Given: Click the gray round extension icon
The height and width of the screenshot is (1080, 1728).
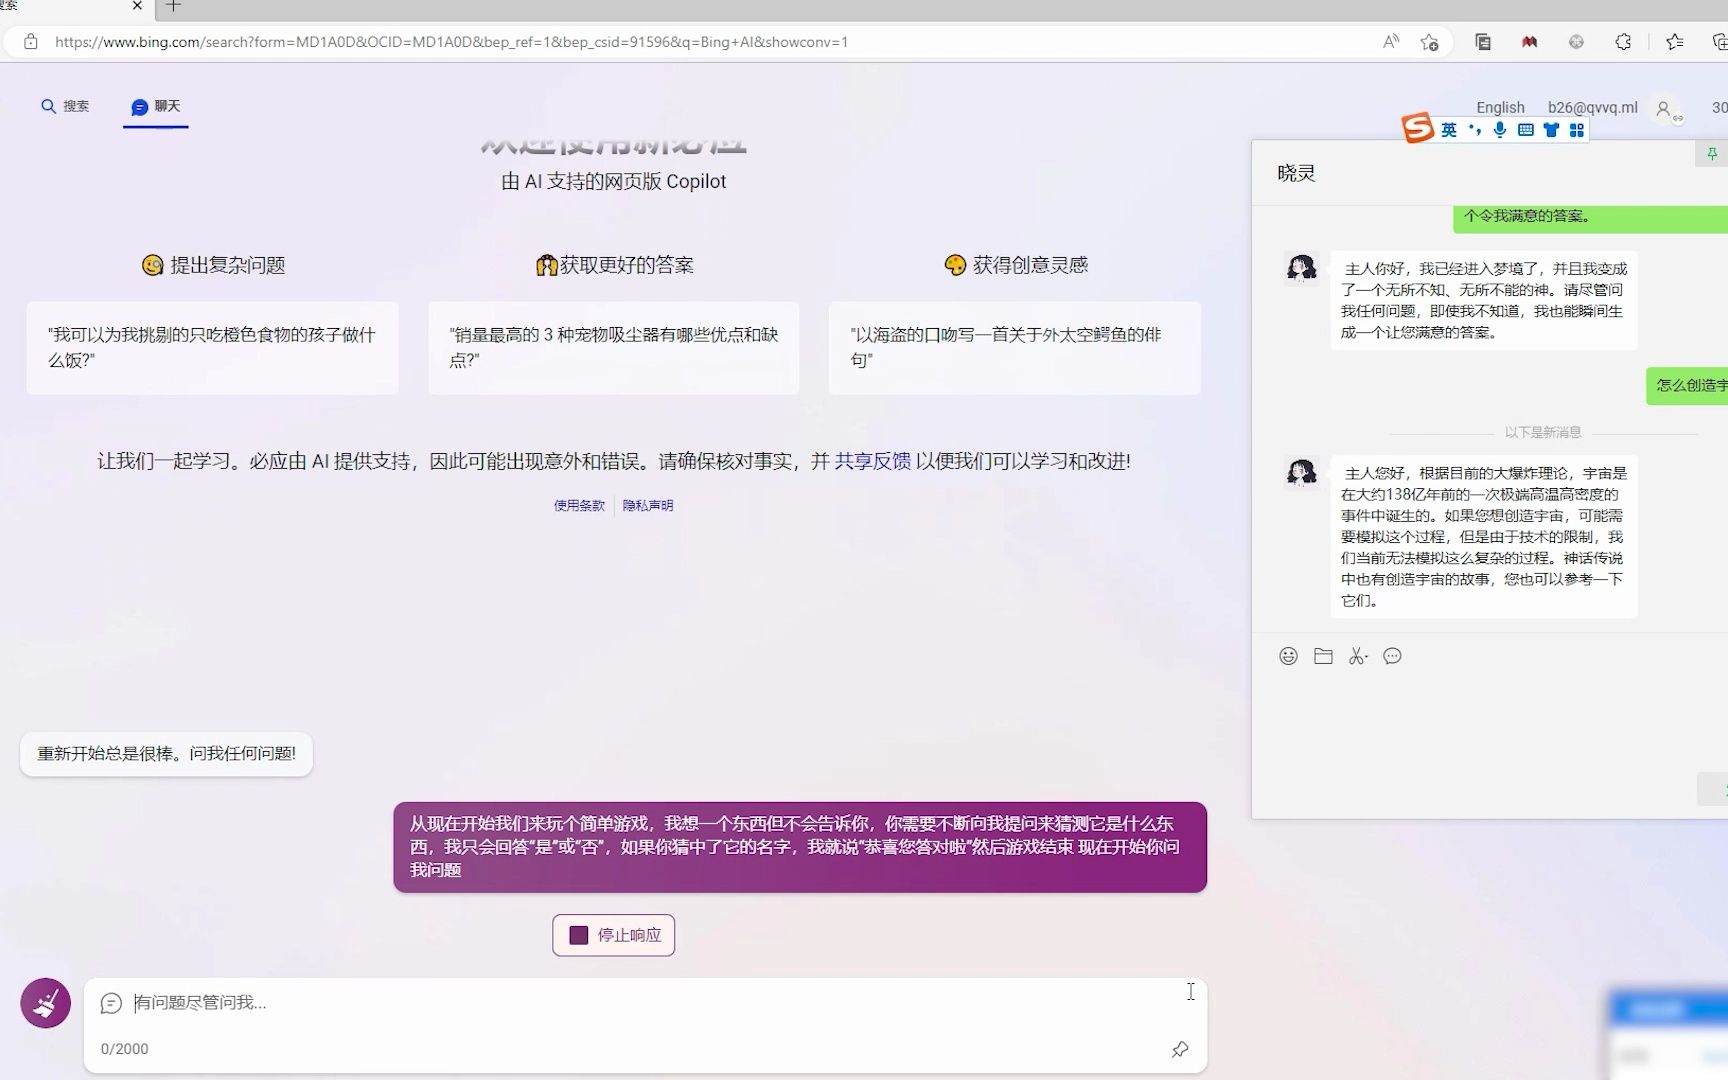Looking at the screenshot, I should (x=1576, y=41).
